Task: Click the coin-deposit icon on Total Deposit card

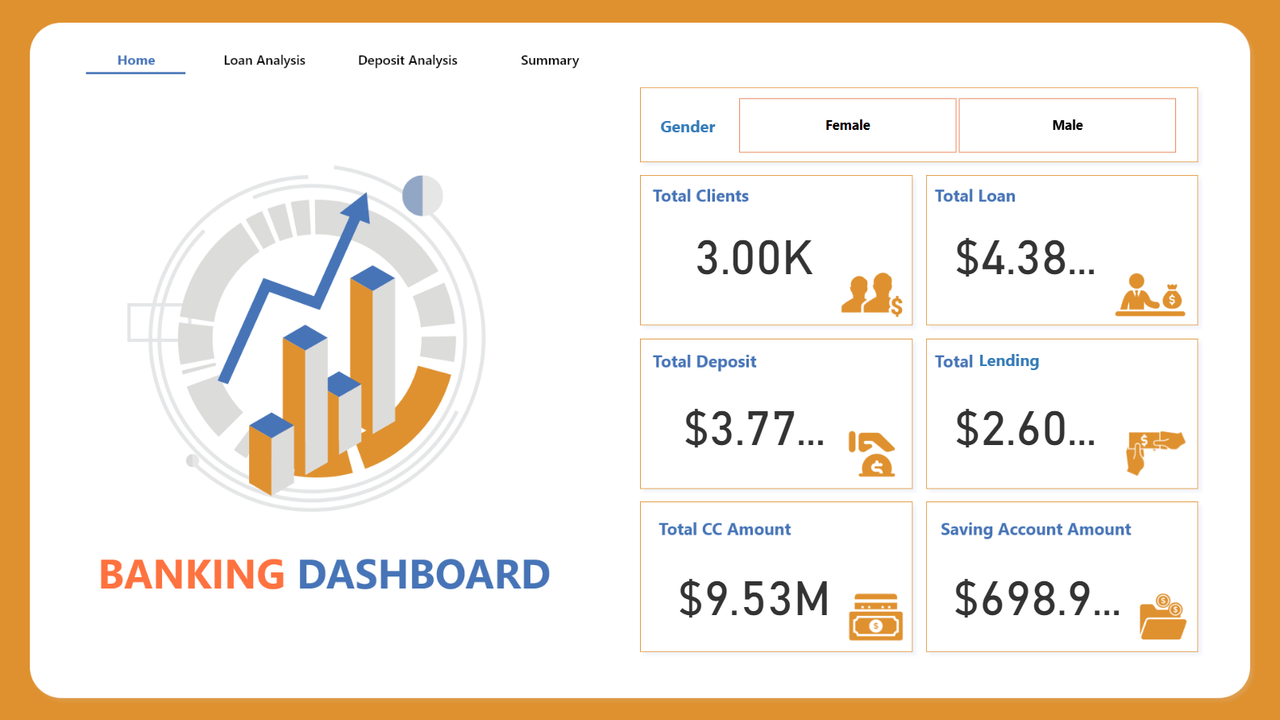Action: pyautogui.click(x=872, y=451)
